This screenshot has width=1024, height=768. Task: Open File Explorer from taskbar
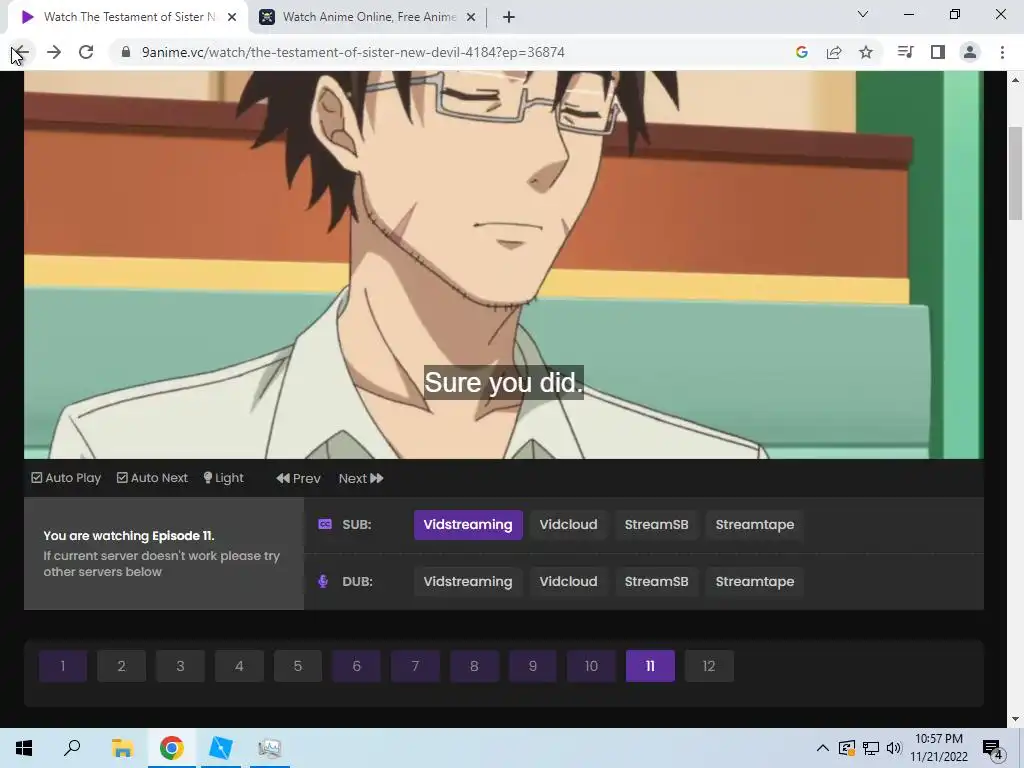(x=122, y=748)
